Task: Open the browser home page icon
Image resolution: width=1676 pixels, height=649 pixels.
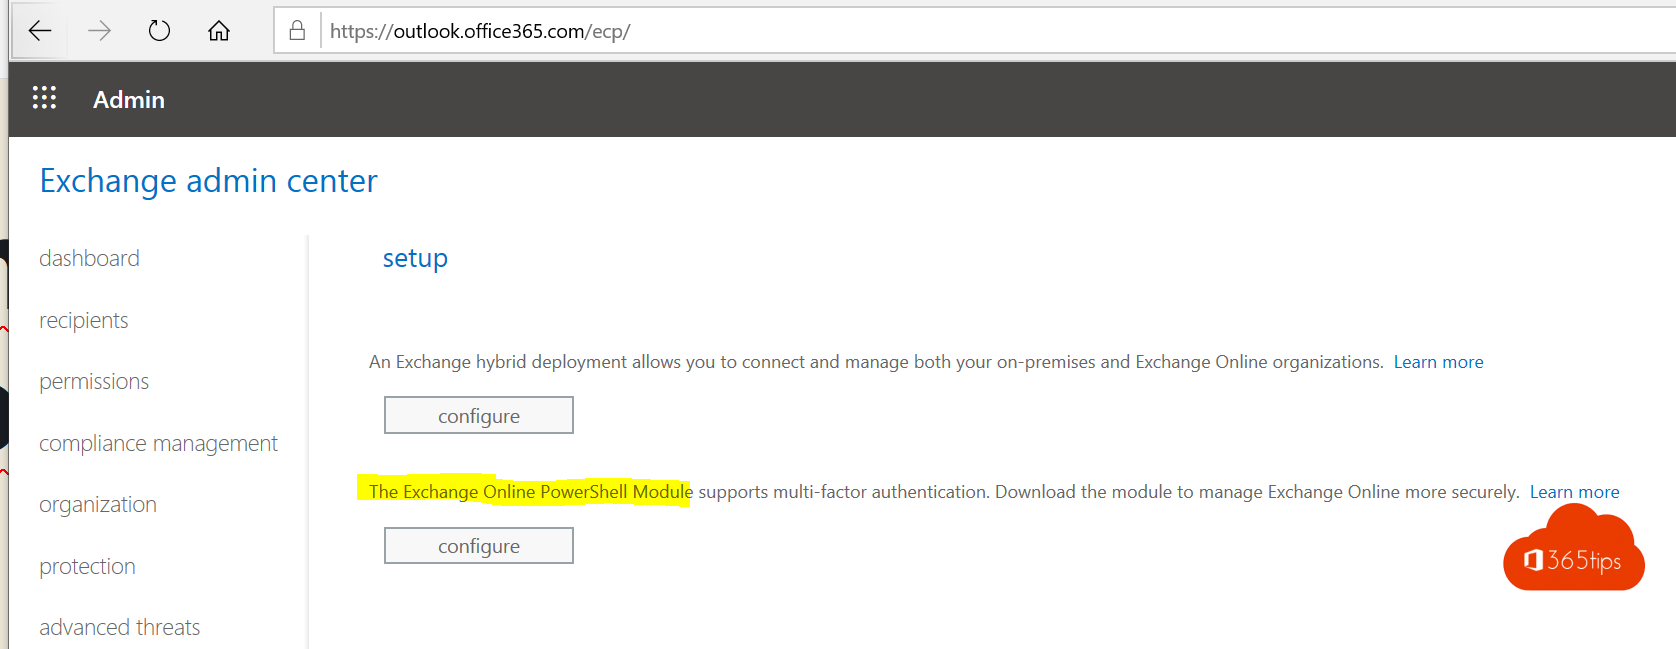Action: [219, 31]
